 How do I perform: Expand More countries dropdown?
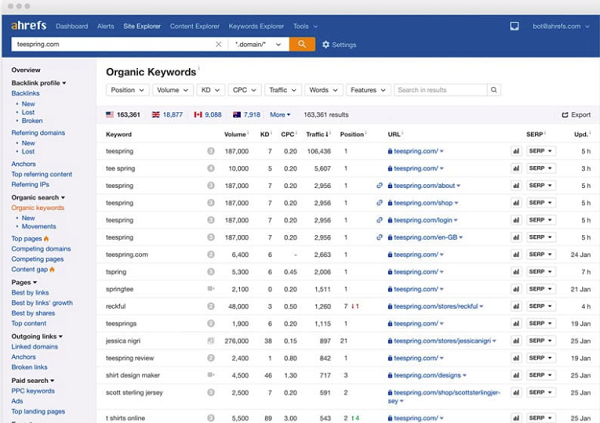280,114
